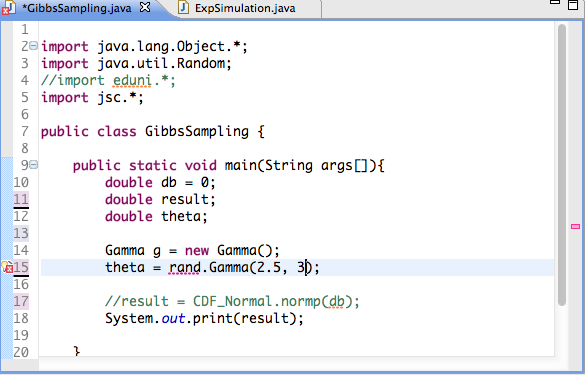The width and height of the screenshot is (585, 375).
Task: Click 'main(String args[])' on line 9
Action: (x=301, y=165)
